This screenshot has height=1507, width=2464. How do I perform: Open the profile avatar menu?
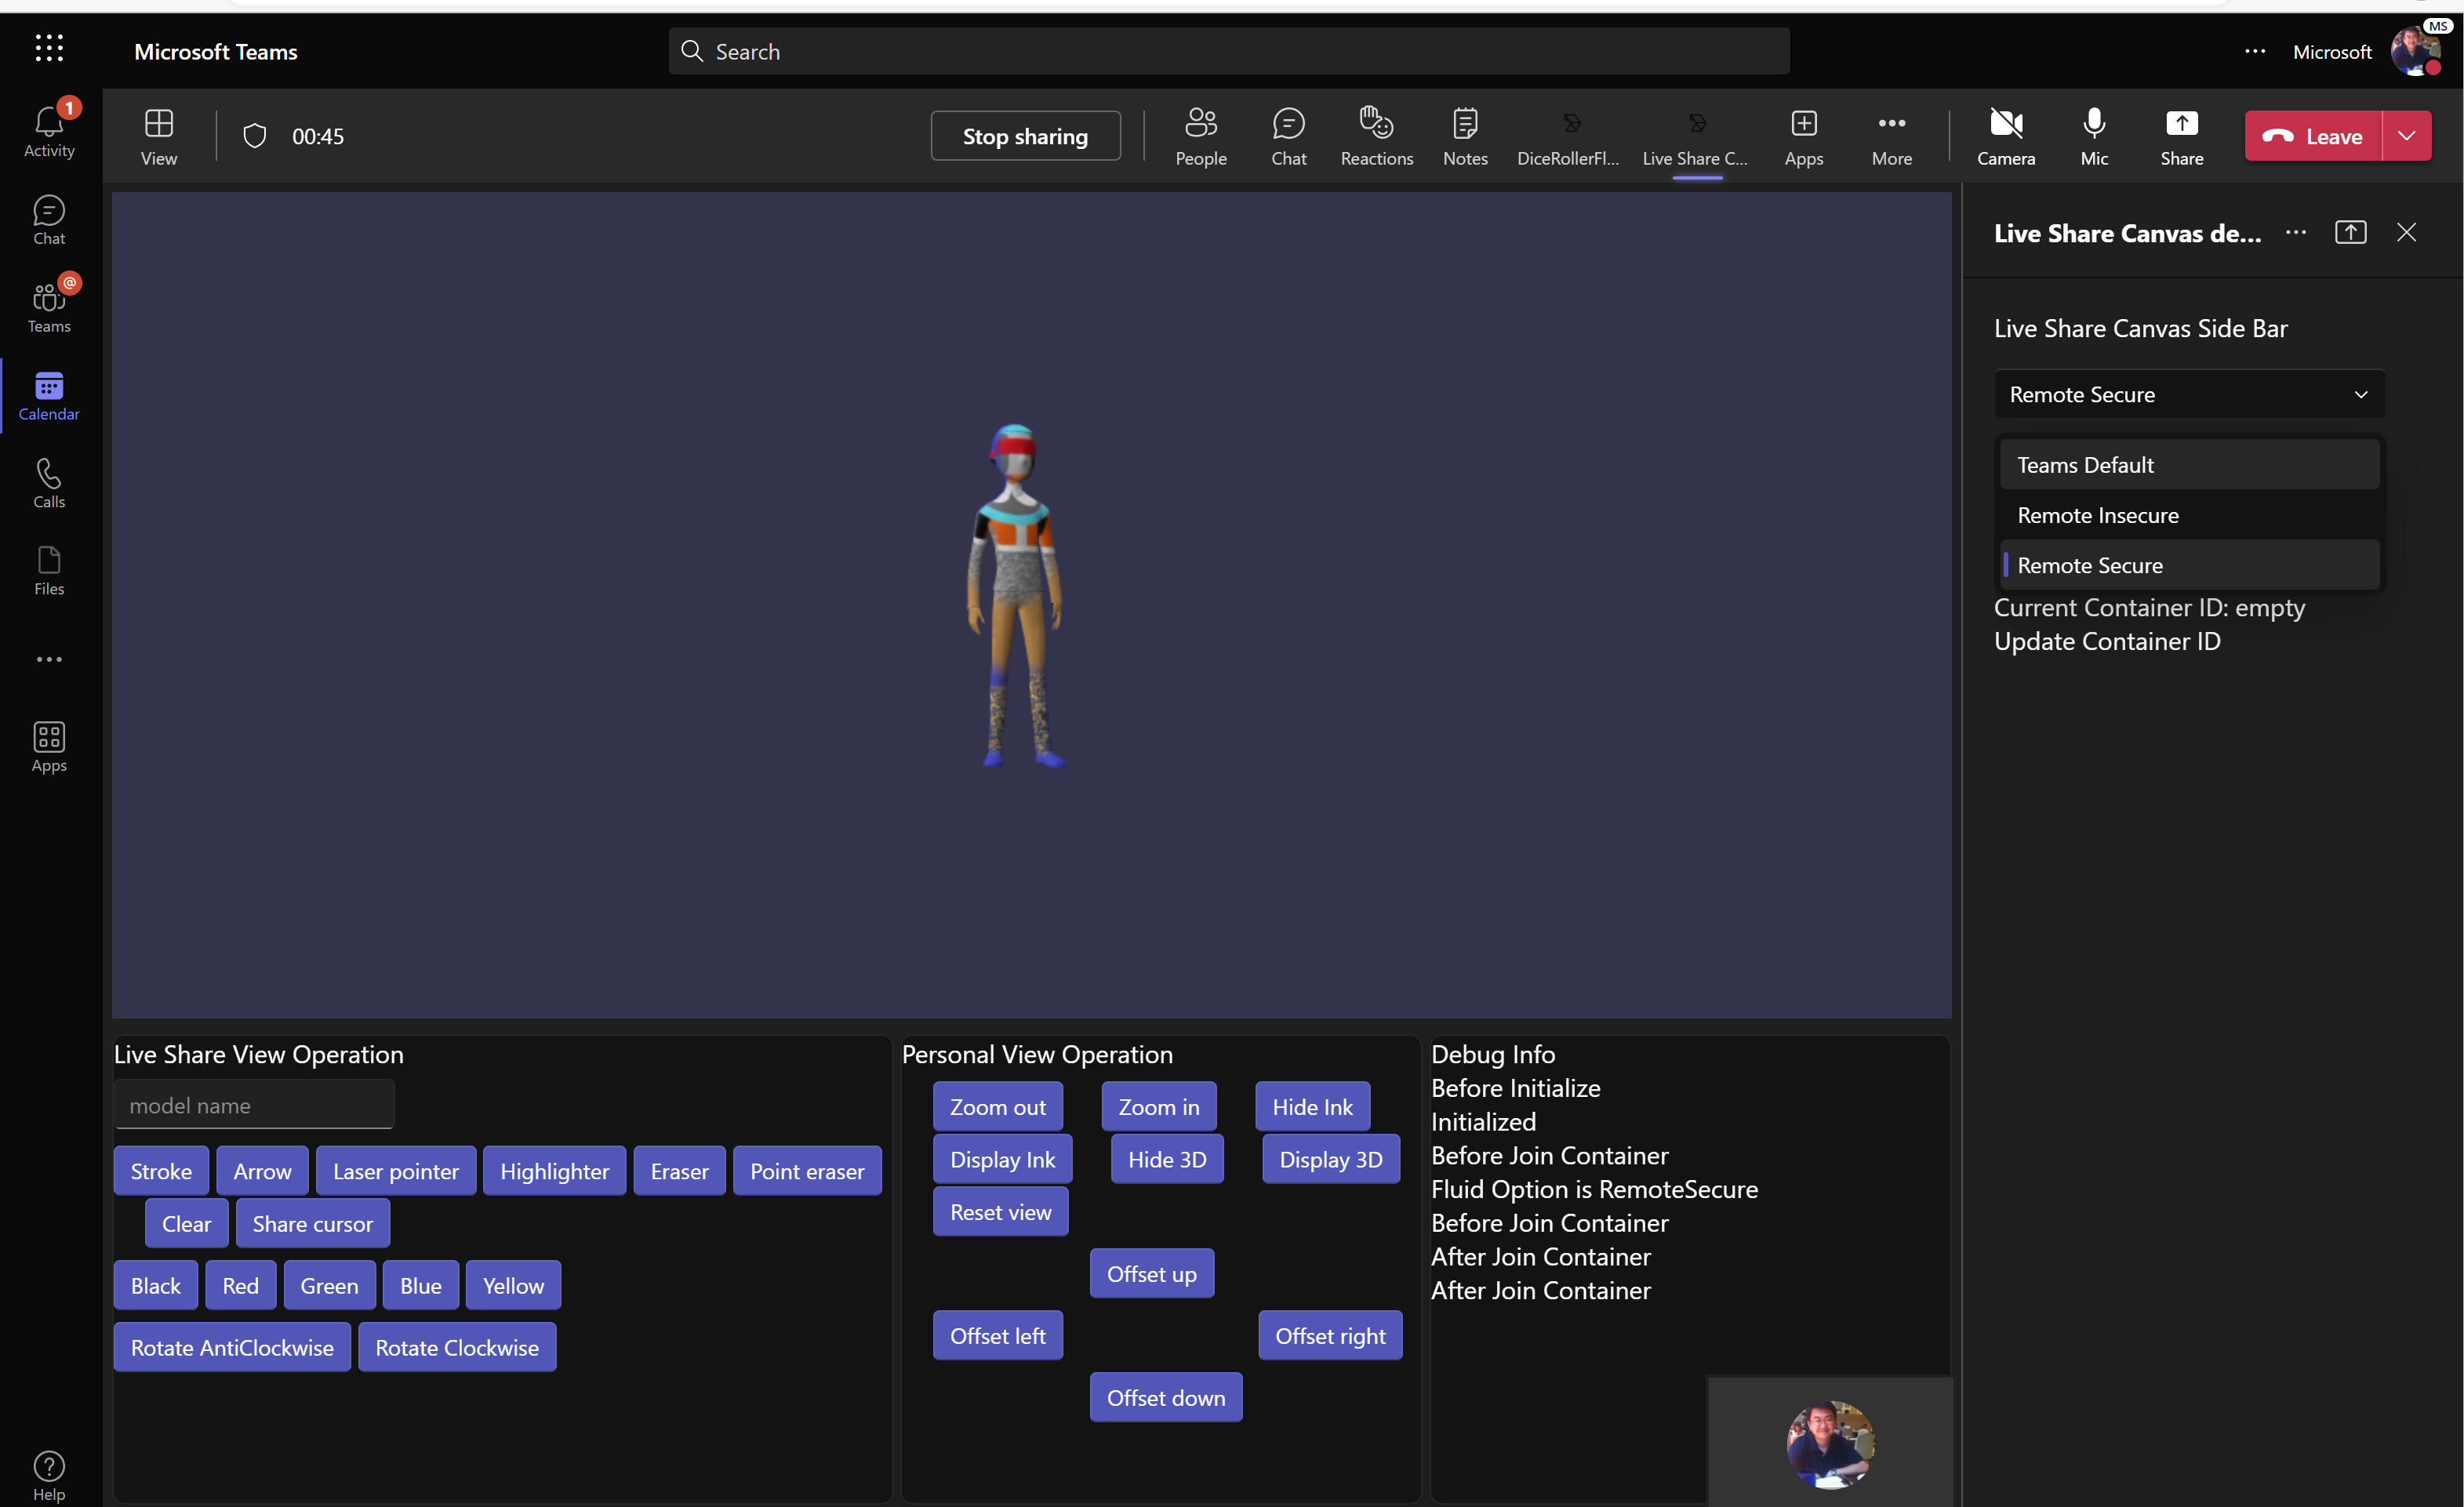tap(2417, 51)
